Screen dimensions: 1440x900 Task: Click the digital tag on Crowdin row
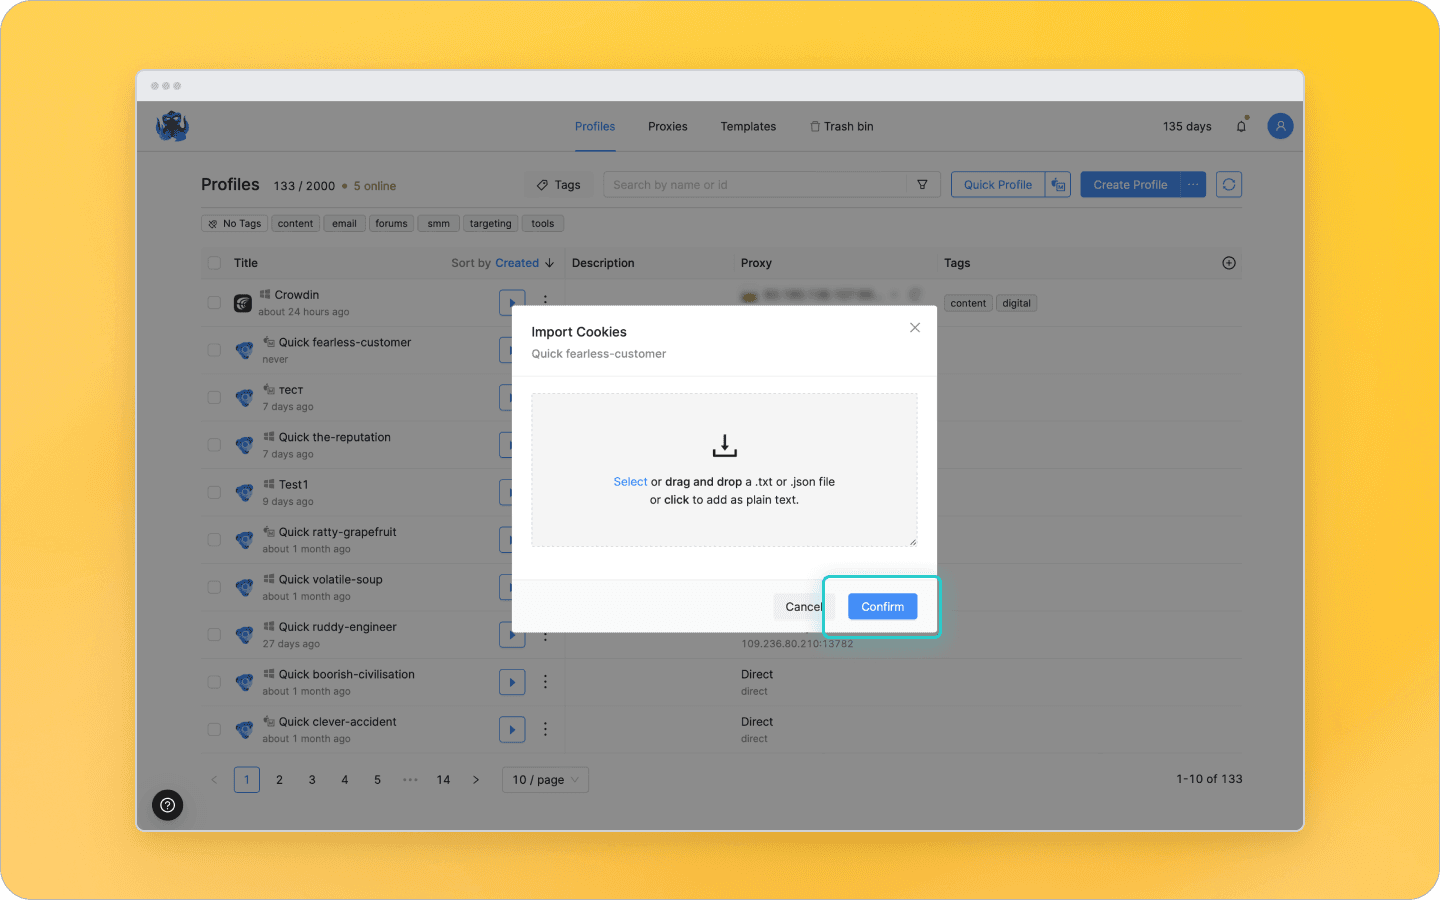pyautogui.click(x=1016, y=303)
